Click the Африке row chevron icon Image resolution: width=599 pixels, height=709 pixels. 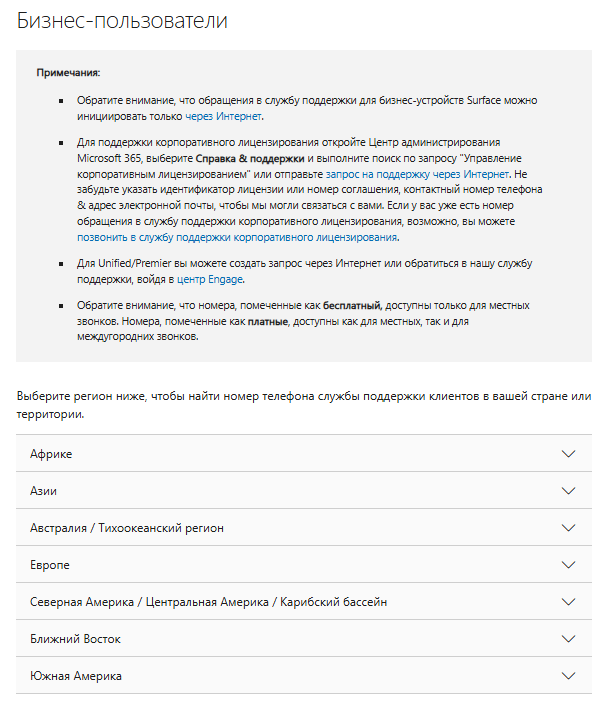[568, 454]
